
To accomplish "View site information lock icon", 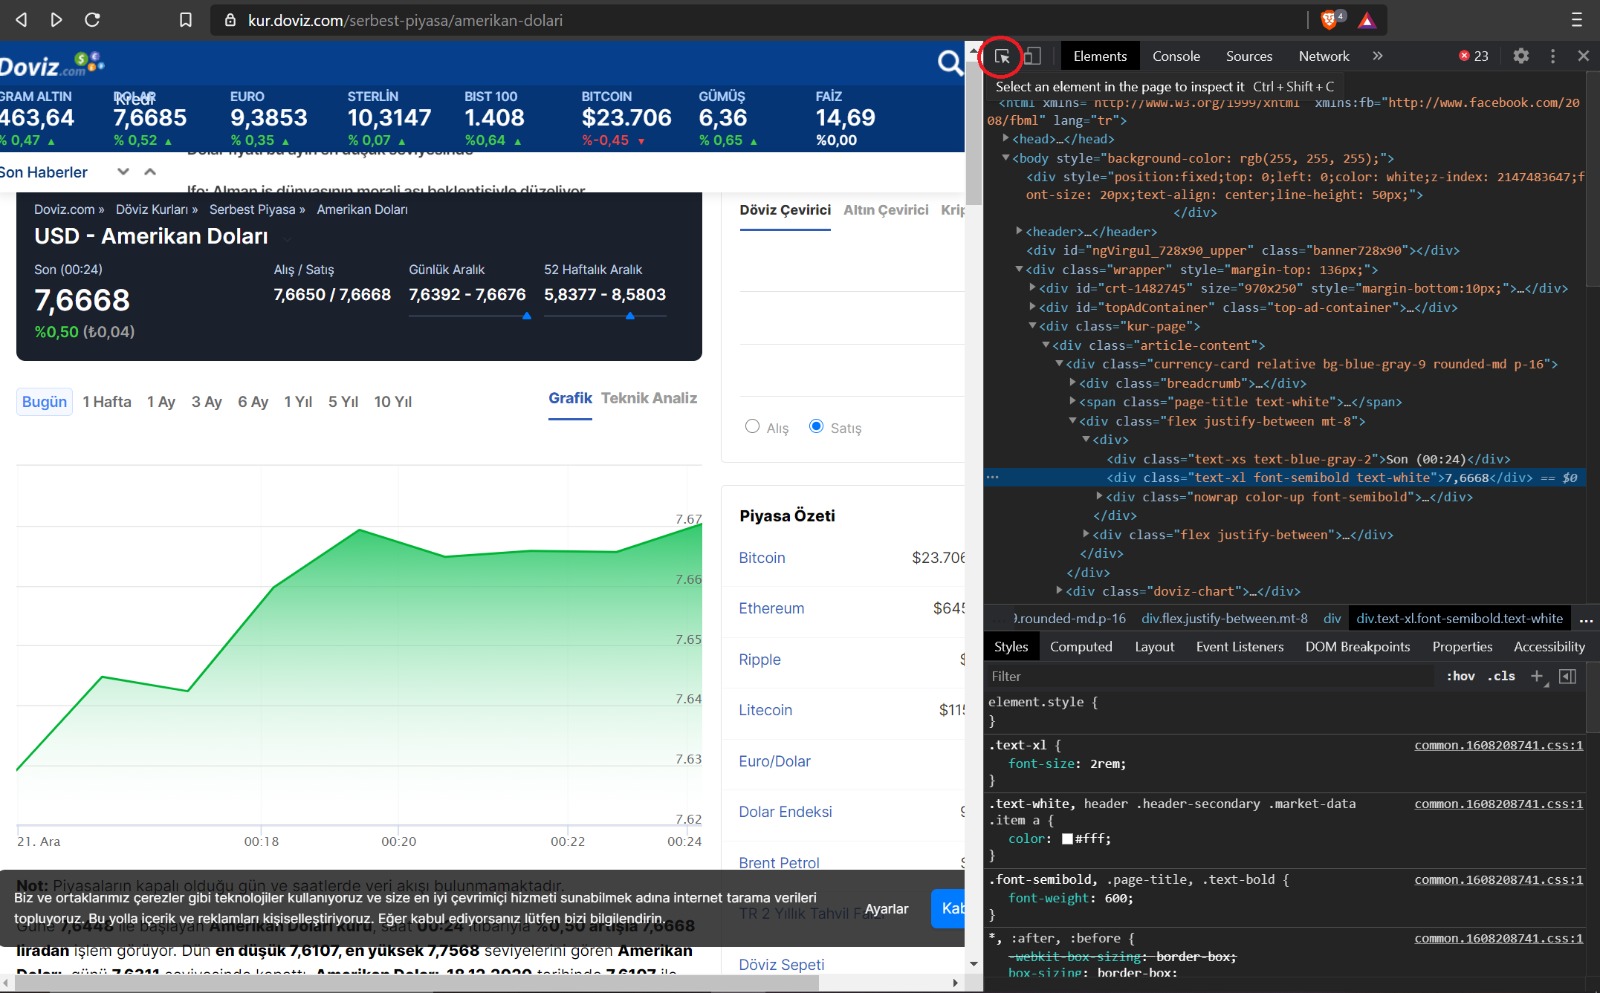I will pyautogui.click(x=230, y=20).
